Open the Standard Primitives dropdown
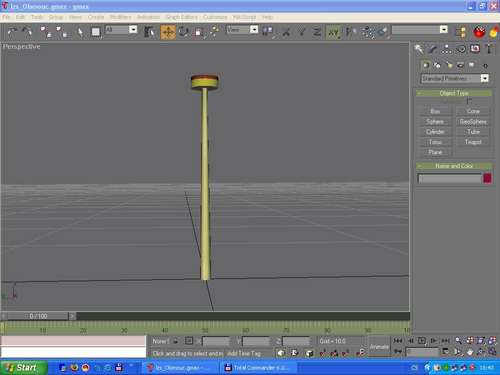This screenshot has width=500, height=375. coord(455,78)
